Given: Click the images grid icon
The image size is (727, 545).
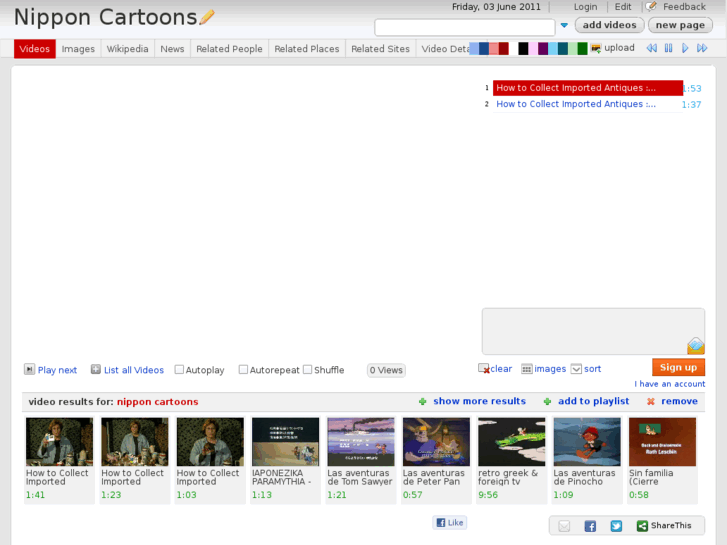Looking at the screenshot, I should (527, 369).
